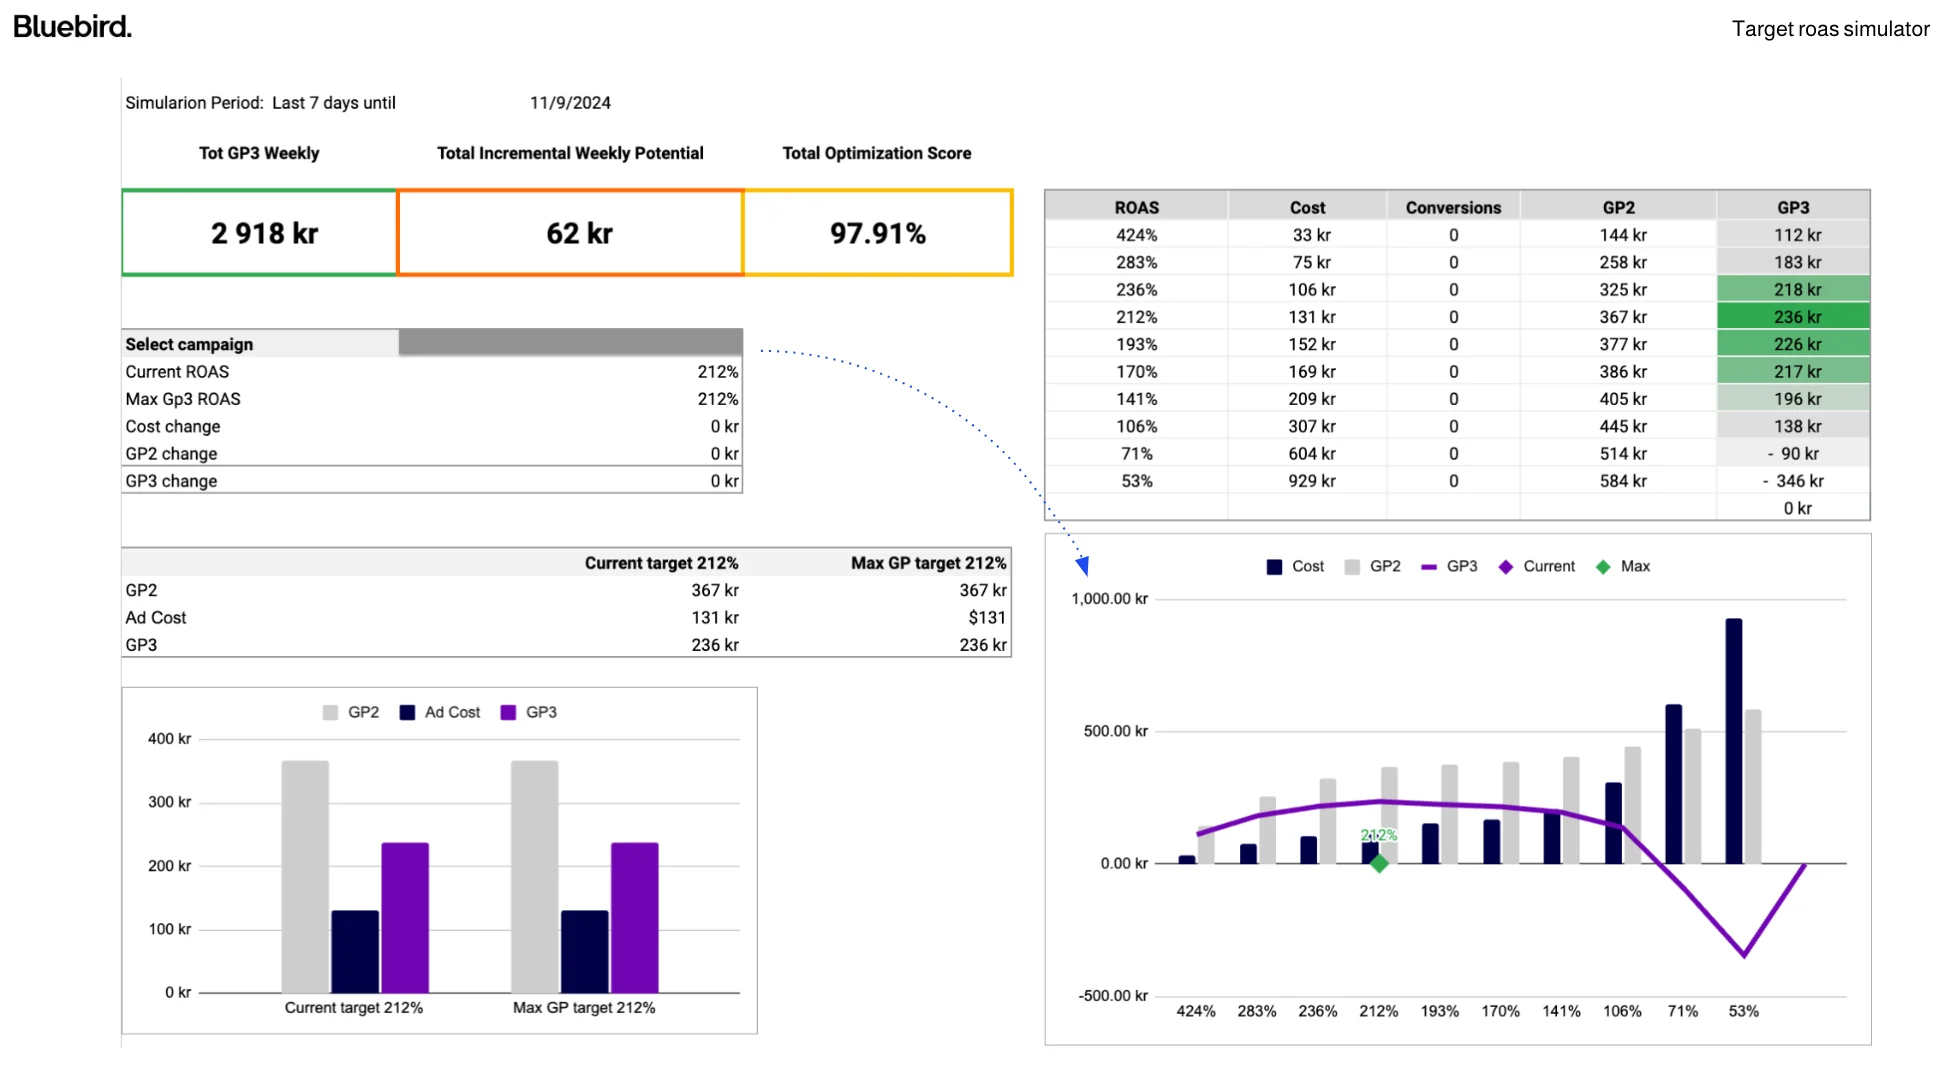The image size is (1948, 1090).
Task: Click the tallest dark Cost bar at 53%
Action: [x=1733, y=740]
